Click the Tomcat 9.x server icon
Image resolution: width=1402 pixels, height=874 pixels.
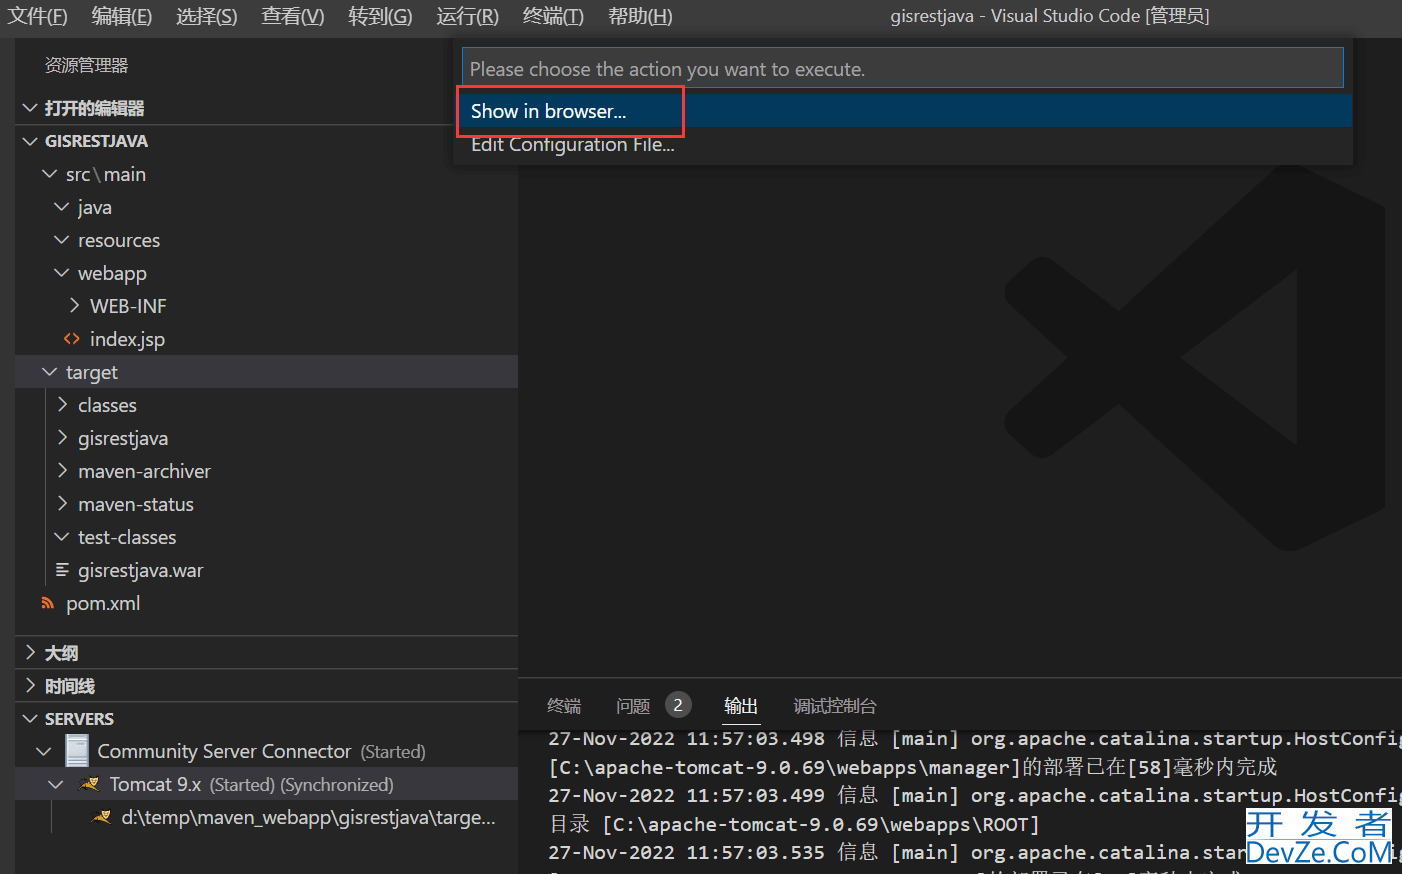[90, 785]
